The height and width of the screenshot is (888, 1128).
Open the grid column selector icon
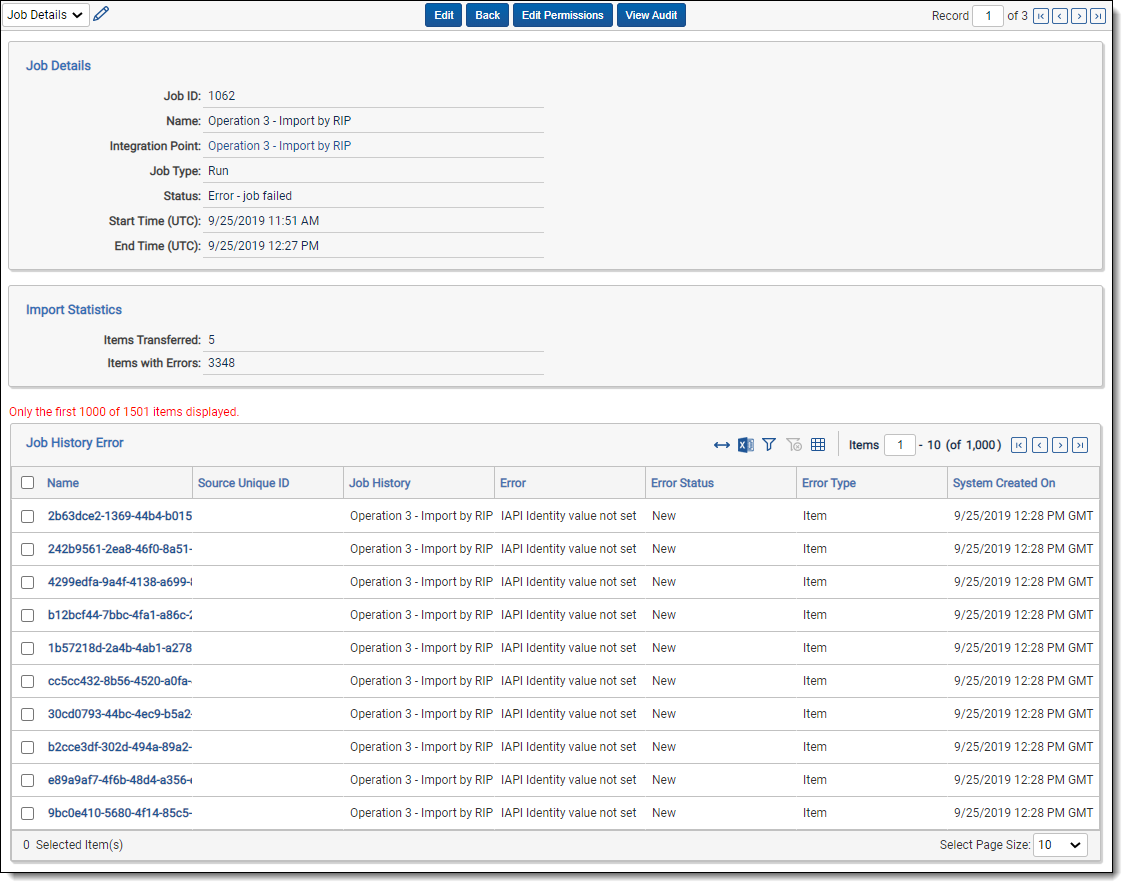[818, 445]
